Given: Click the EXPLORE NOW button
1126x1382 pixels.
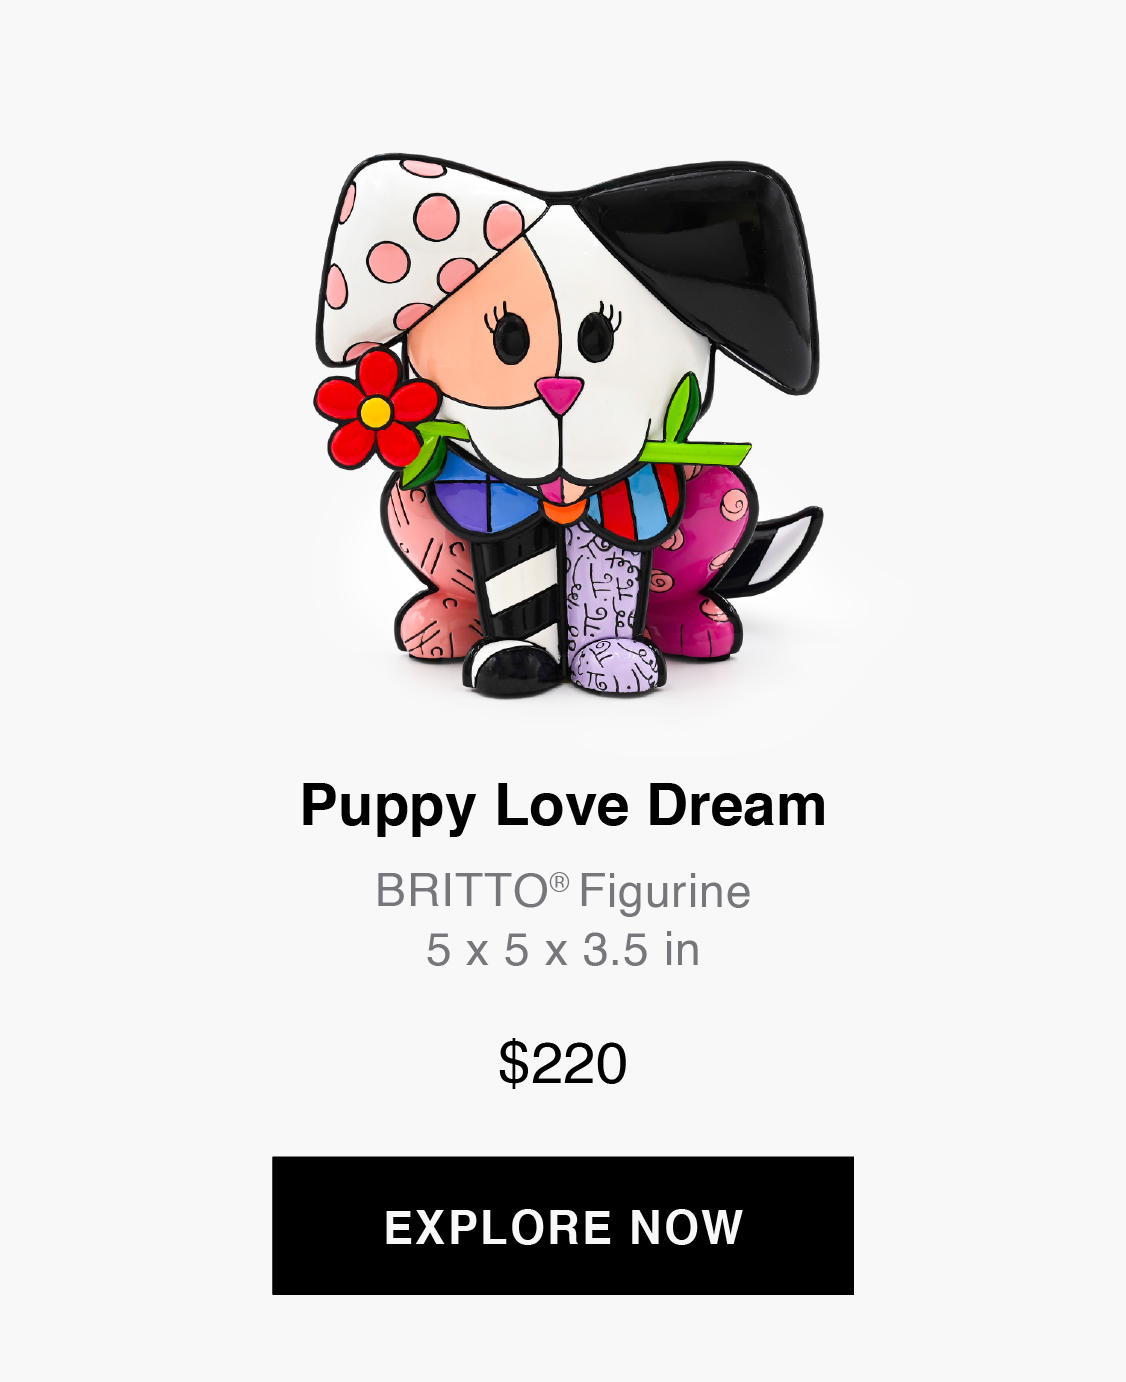Looking at the screenshot, I should 563,1225.
